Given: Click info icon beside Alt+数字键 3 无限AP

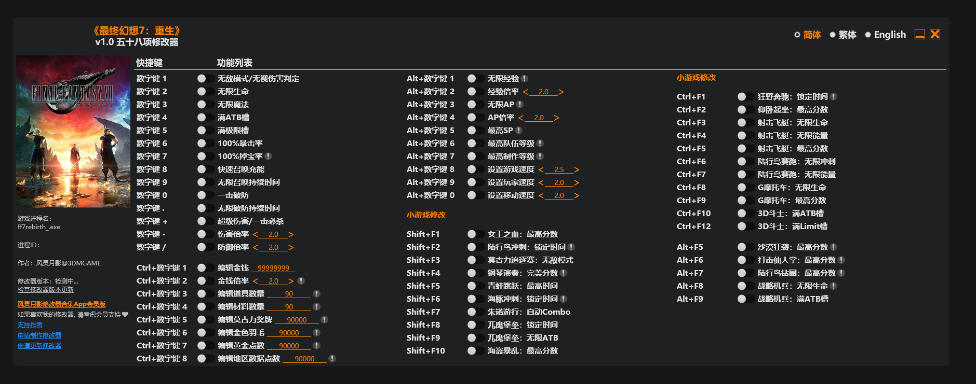Looking at the screenshot, I should [x=520, y=105].
